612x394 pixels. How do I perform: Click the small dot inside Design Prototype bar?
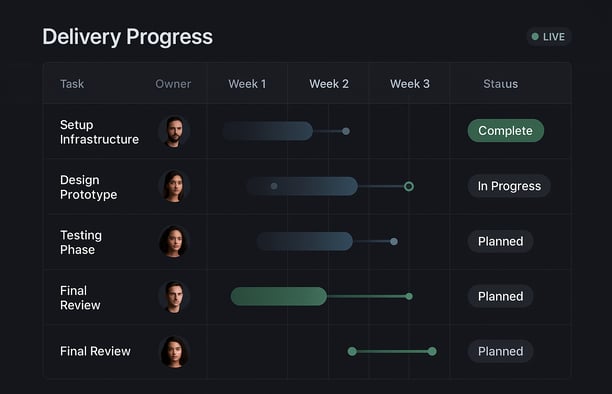click(x=274, y=186)
